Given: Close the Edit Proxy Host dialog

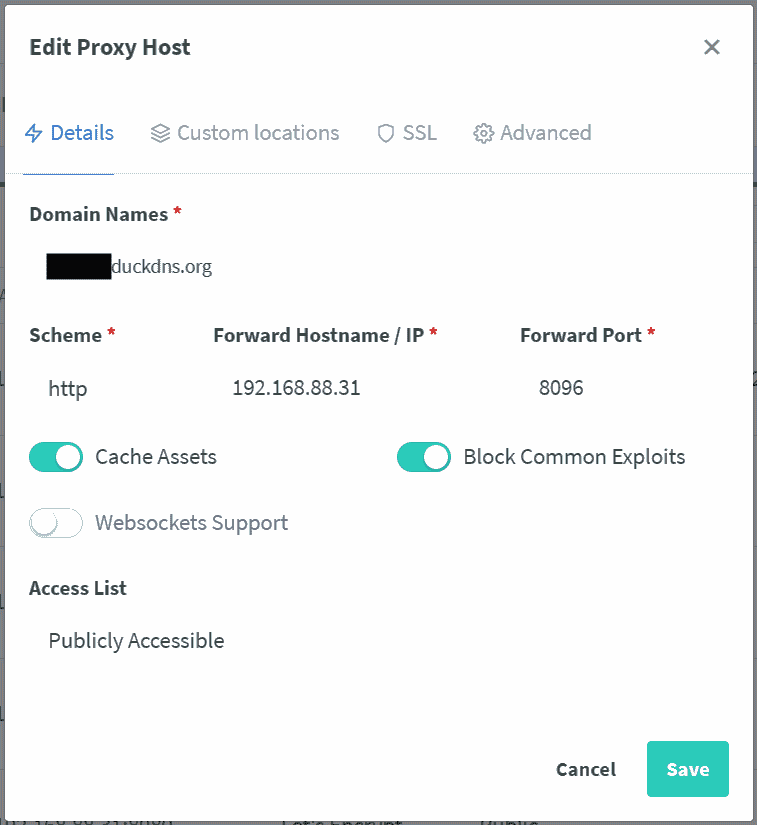Looking at the screenshot, I should (712, 47).
